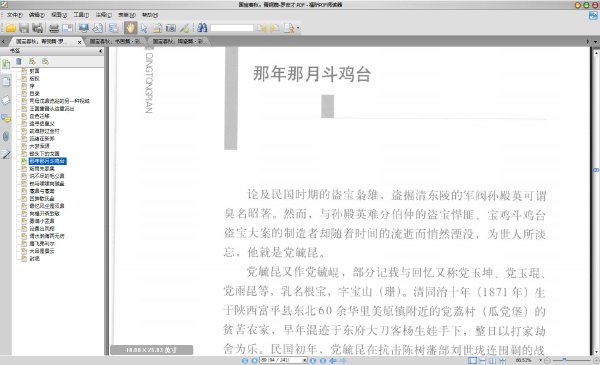Open the search options dropdown arrow

point(298,28)
